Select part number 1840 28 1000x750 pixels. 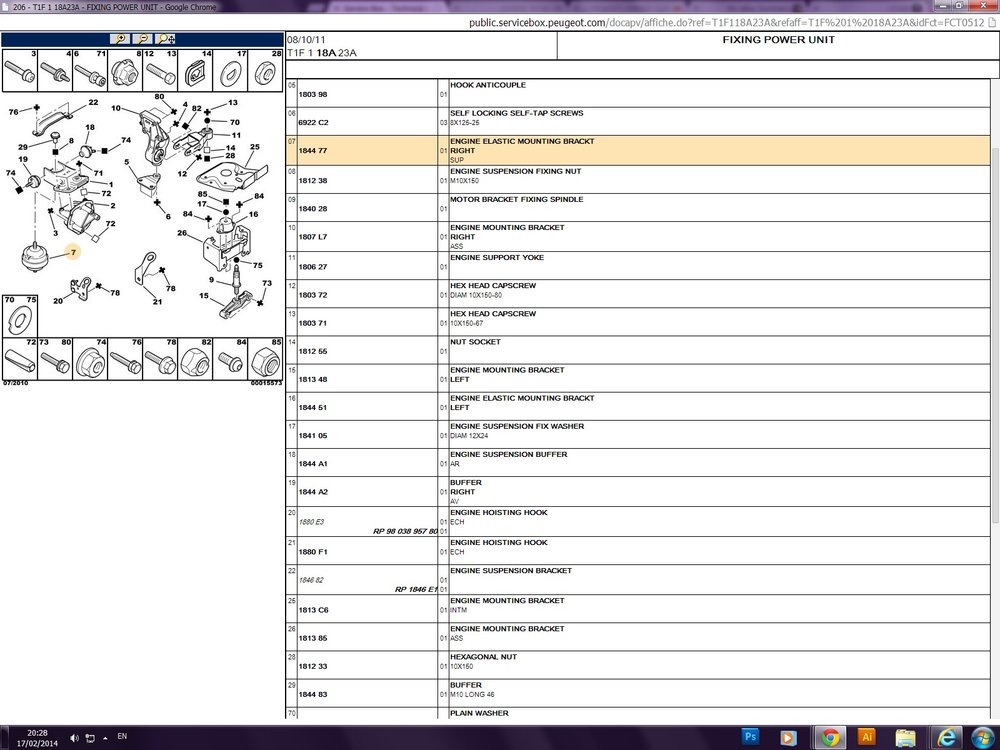pyautogui.click(x=312, y=209)
